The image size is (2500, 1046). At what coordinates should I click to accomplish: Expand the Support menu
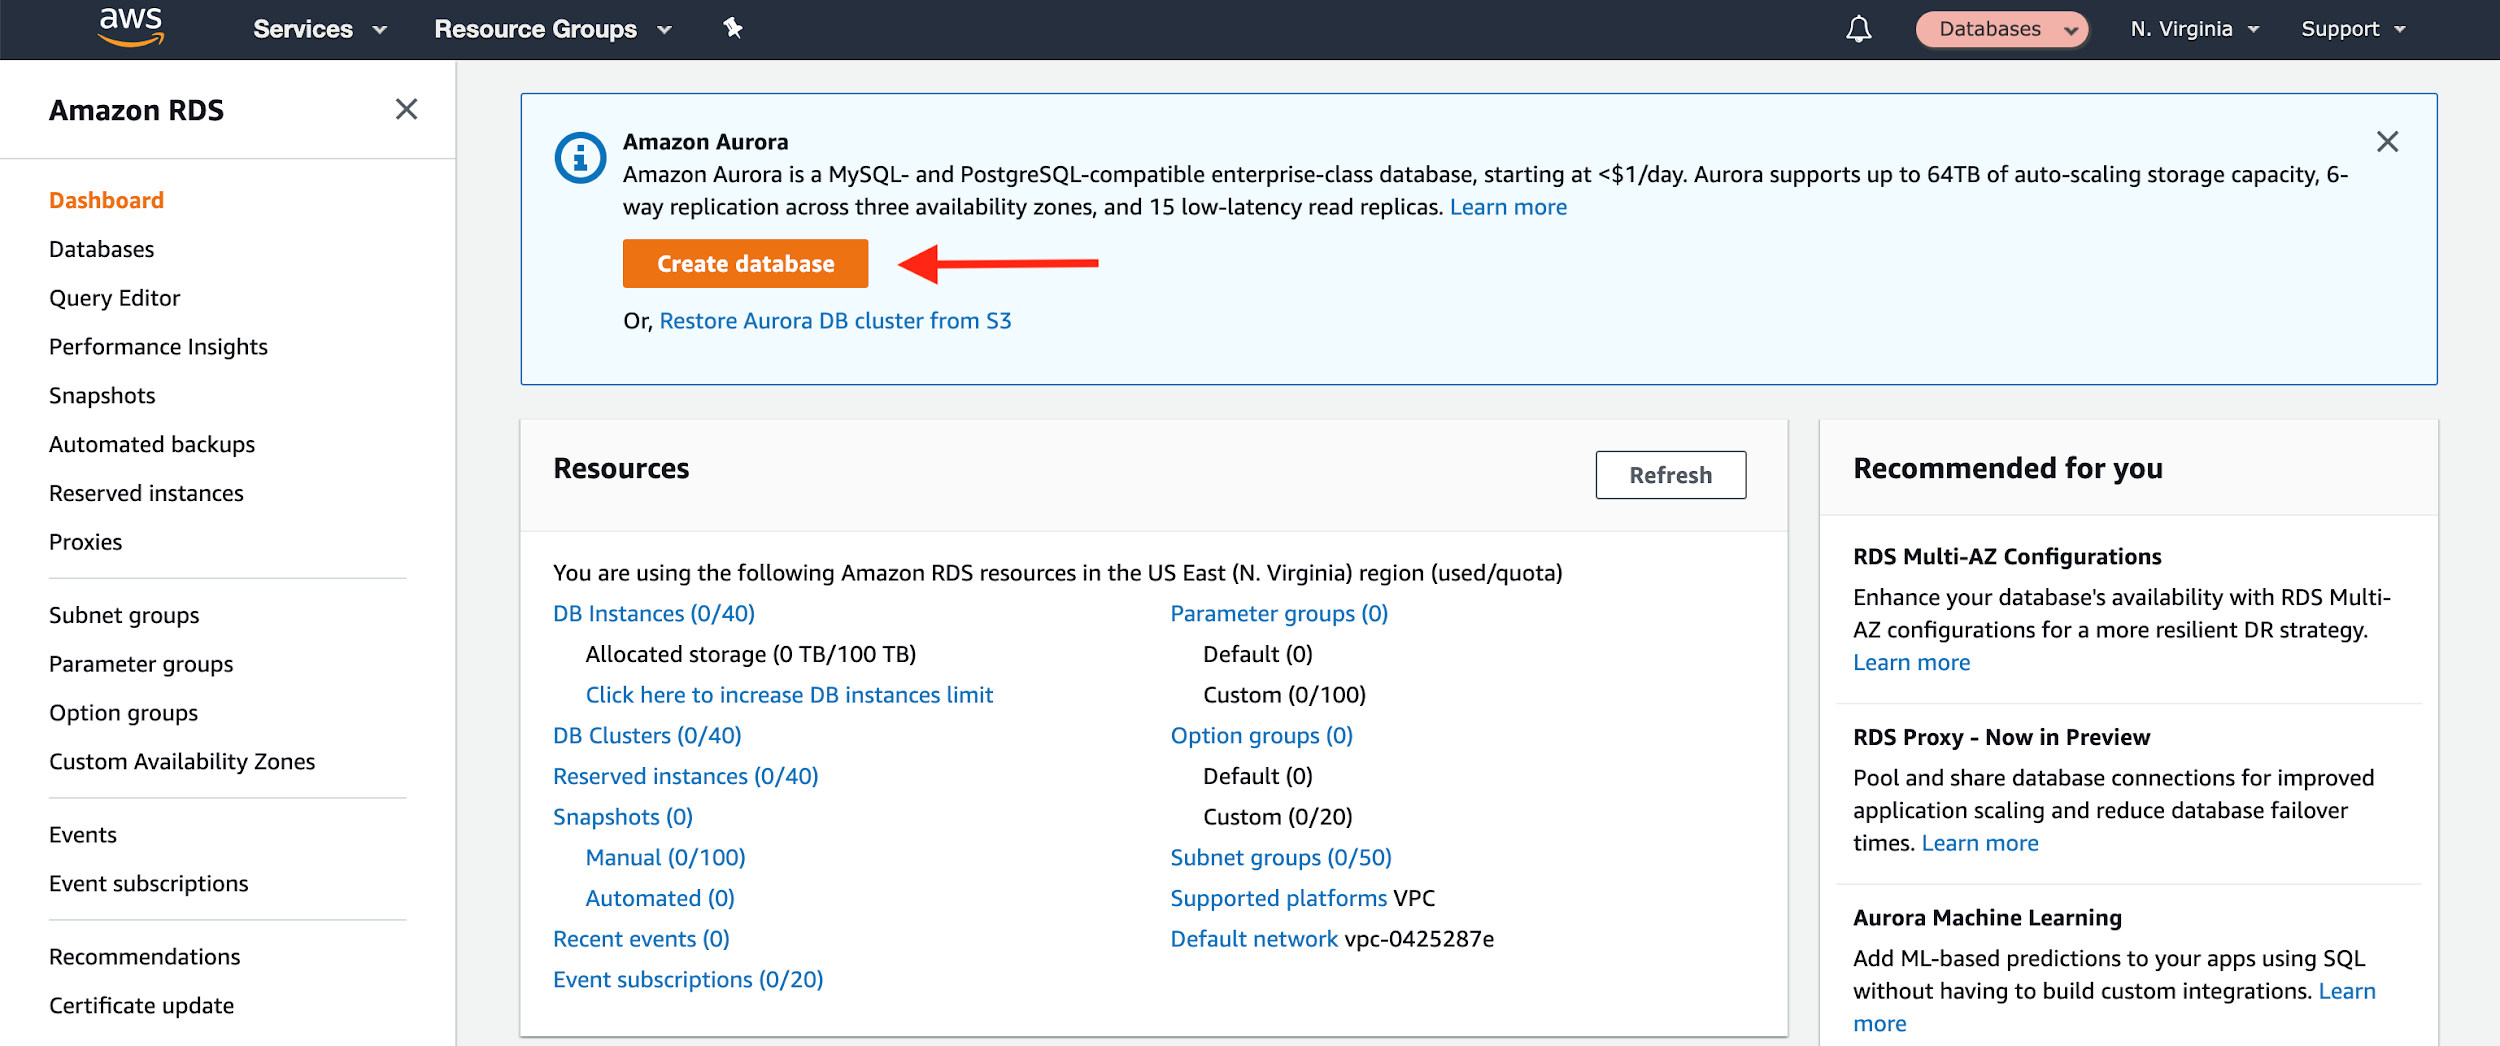[2352, 28]
